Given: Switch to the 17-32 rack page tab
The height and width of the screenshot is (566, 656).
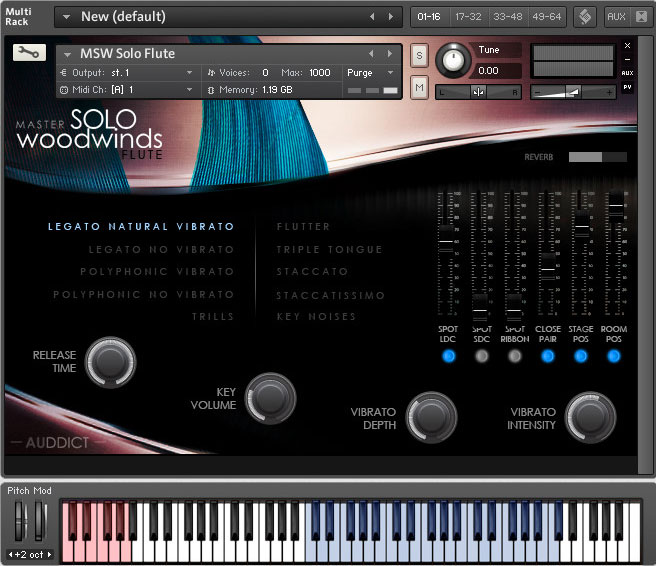Looking at the screenshot, I should tap(466, 17).
